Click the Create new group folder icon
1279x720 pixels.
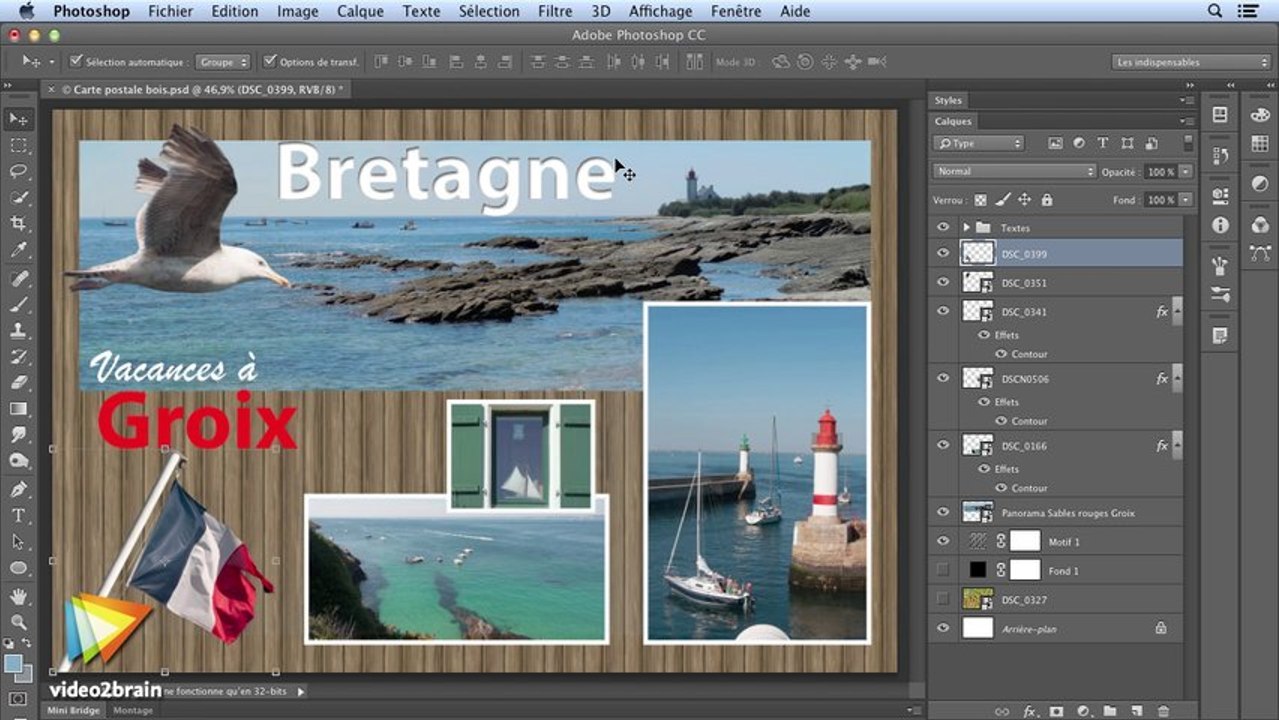click(x=1109, y=711)
